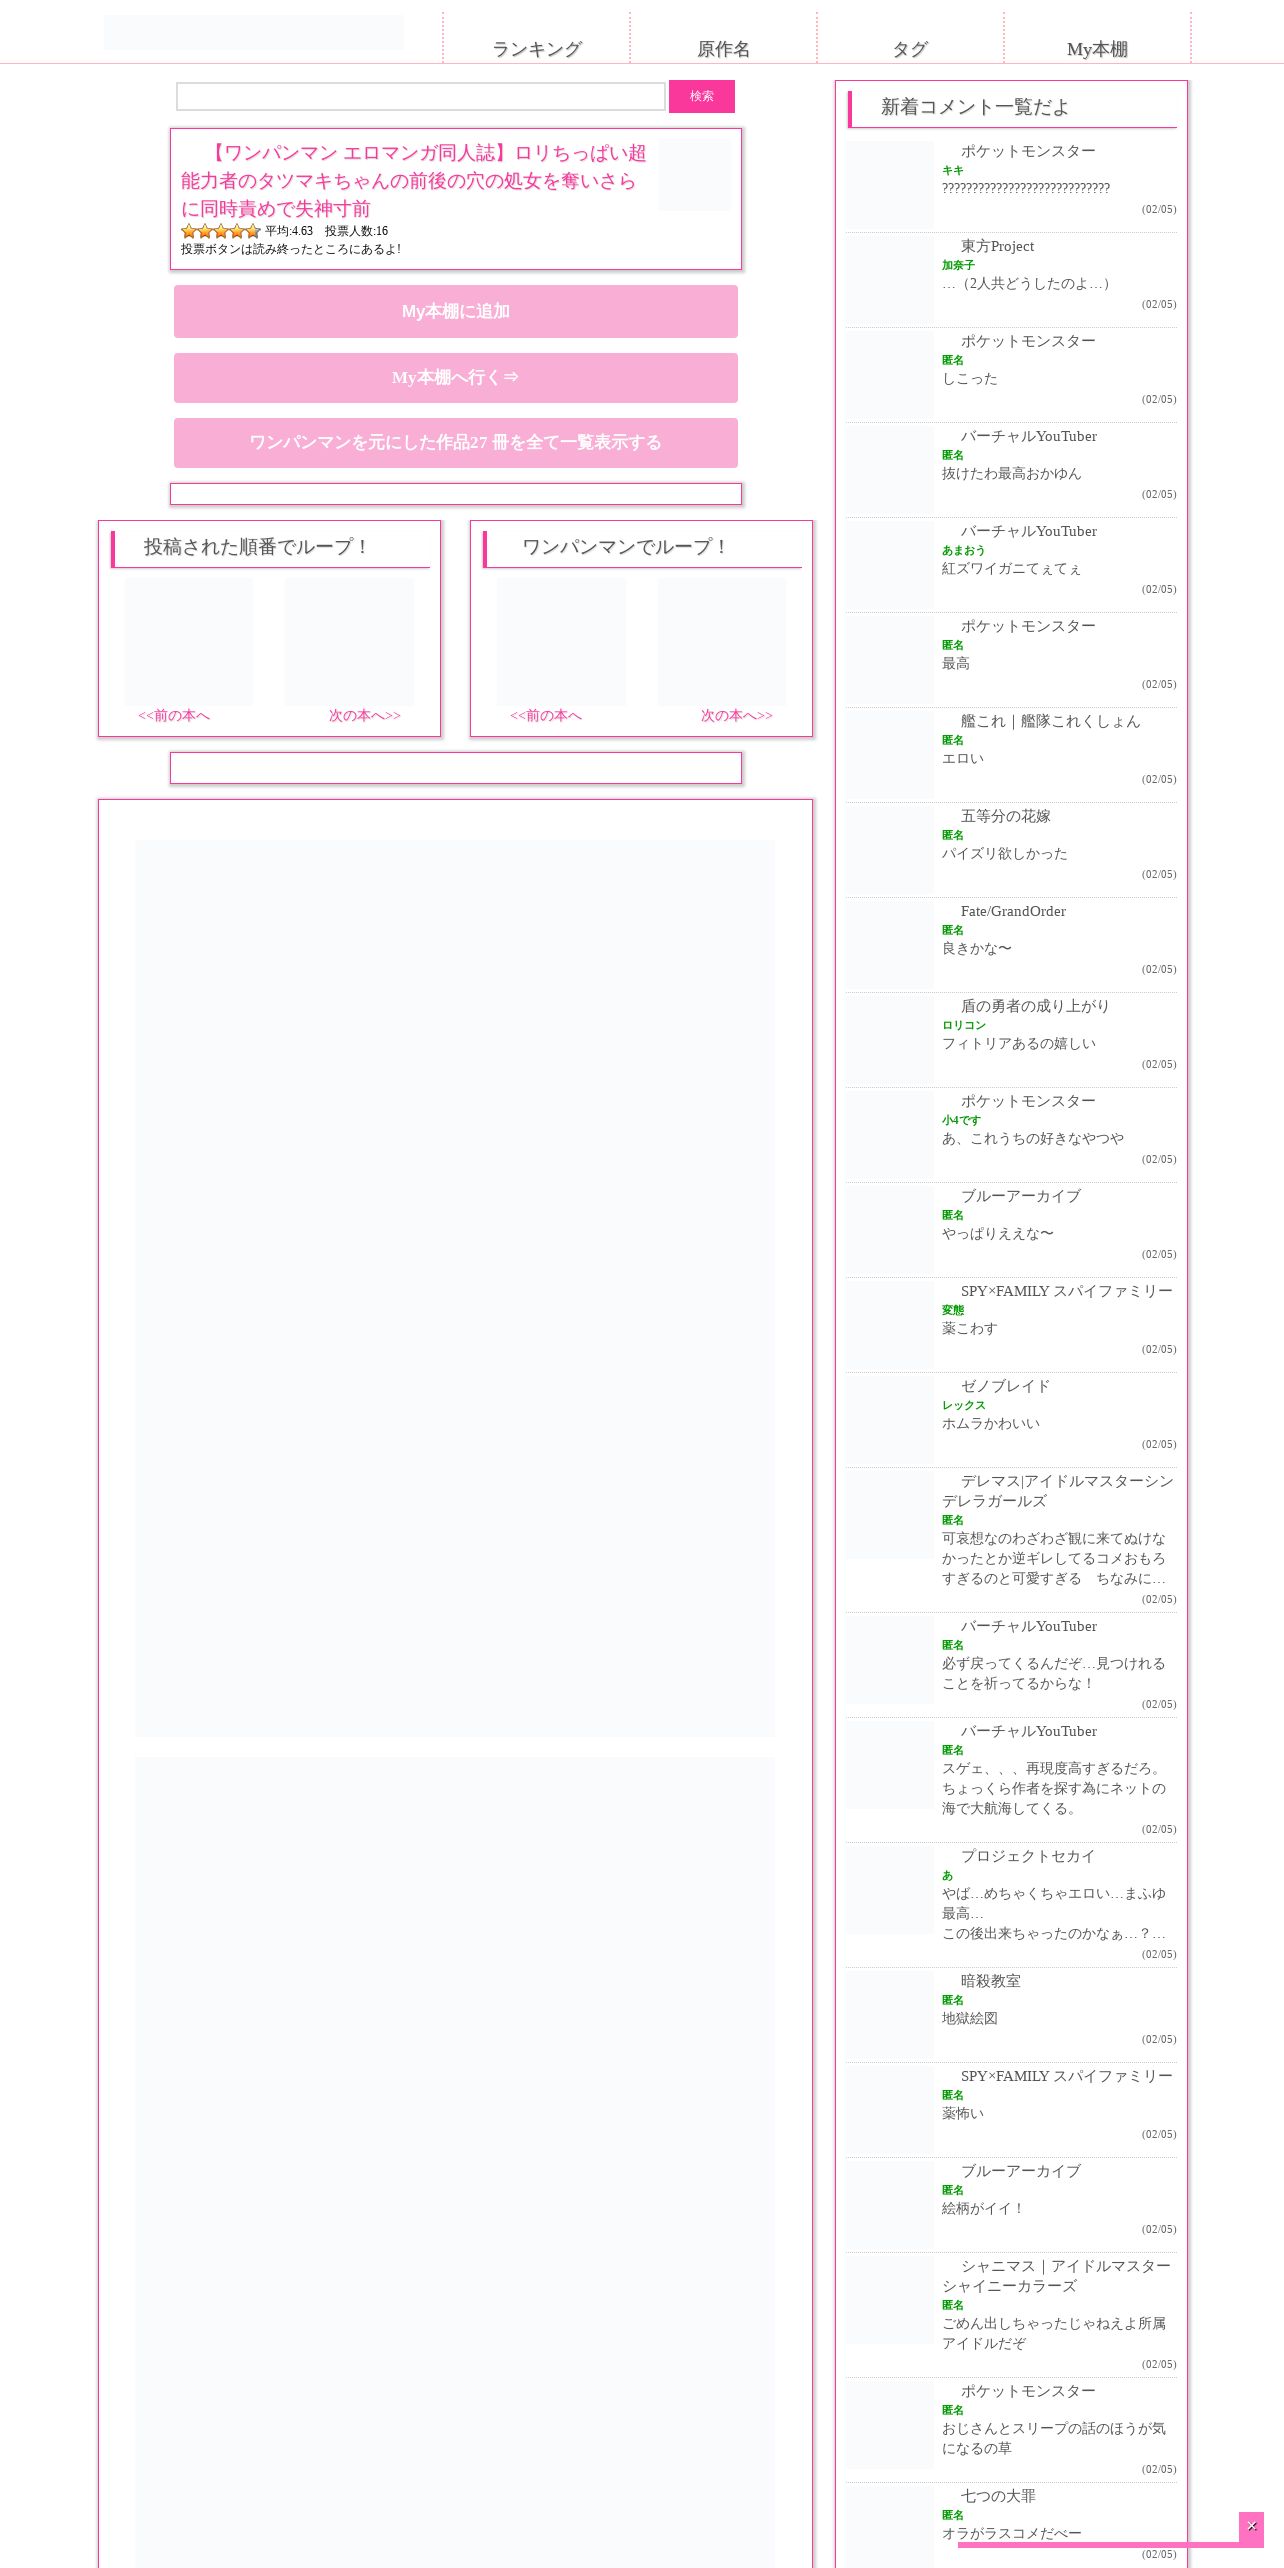Click commenter name キキ

pyautogui.click(x=953, y=170)
